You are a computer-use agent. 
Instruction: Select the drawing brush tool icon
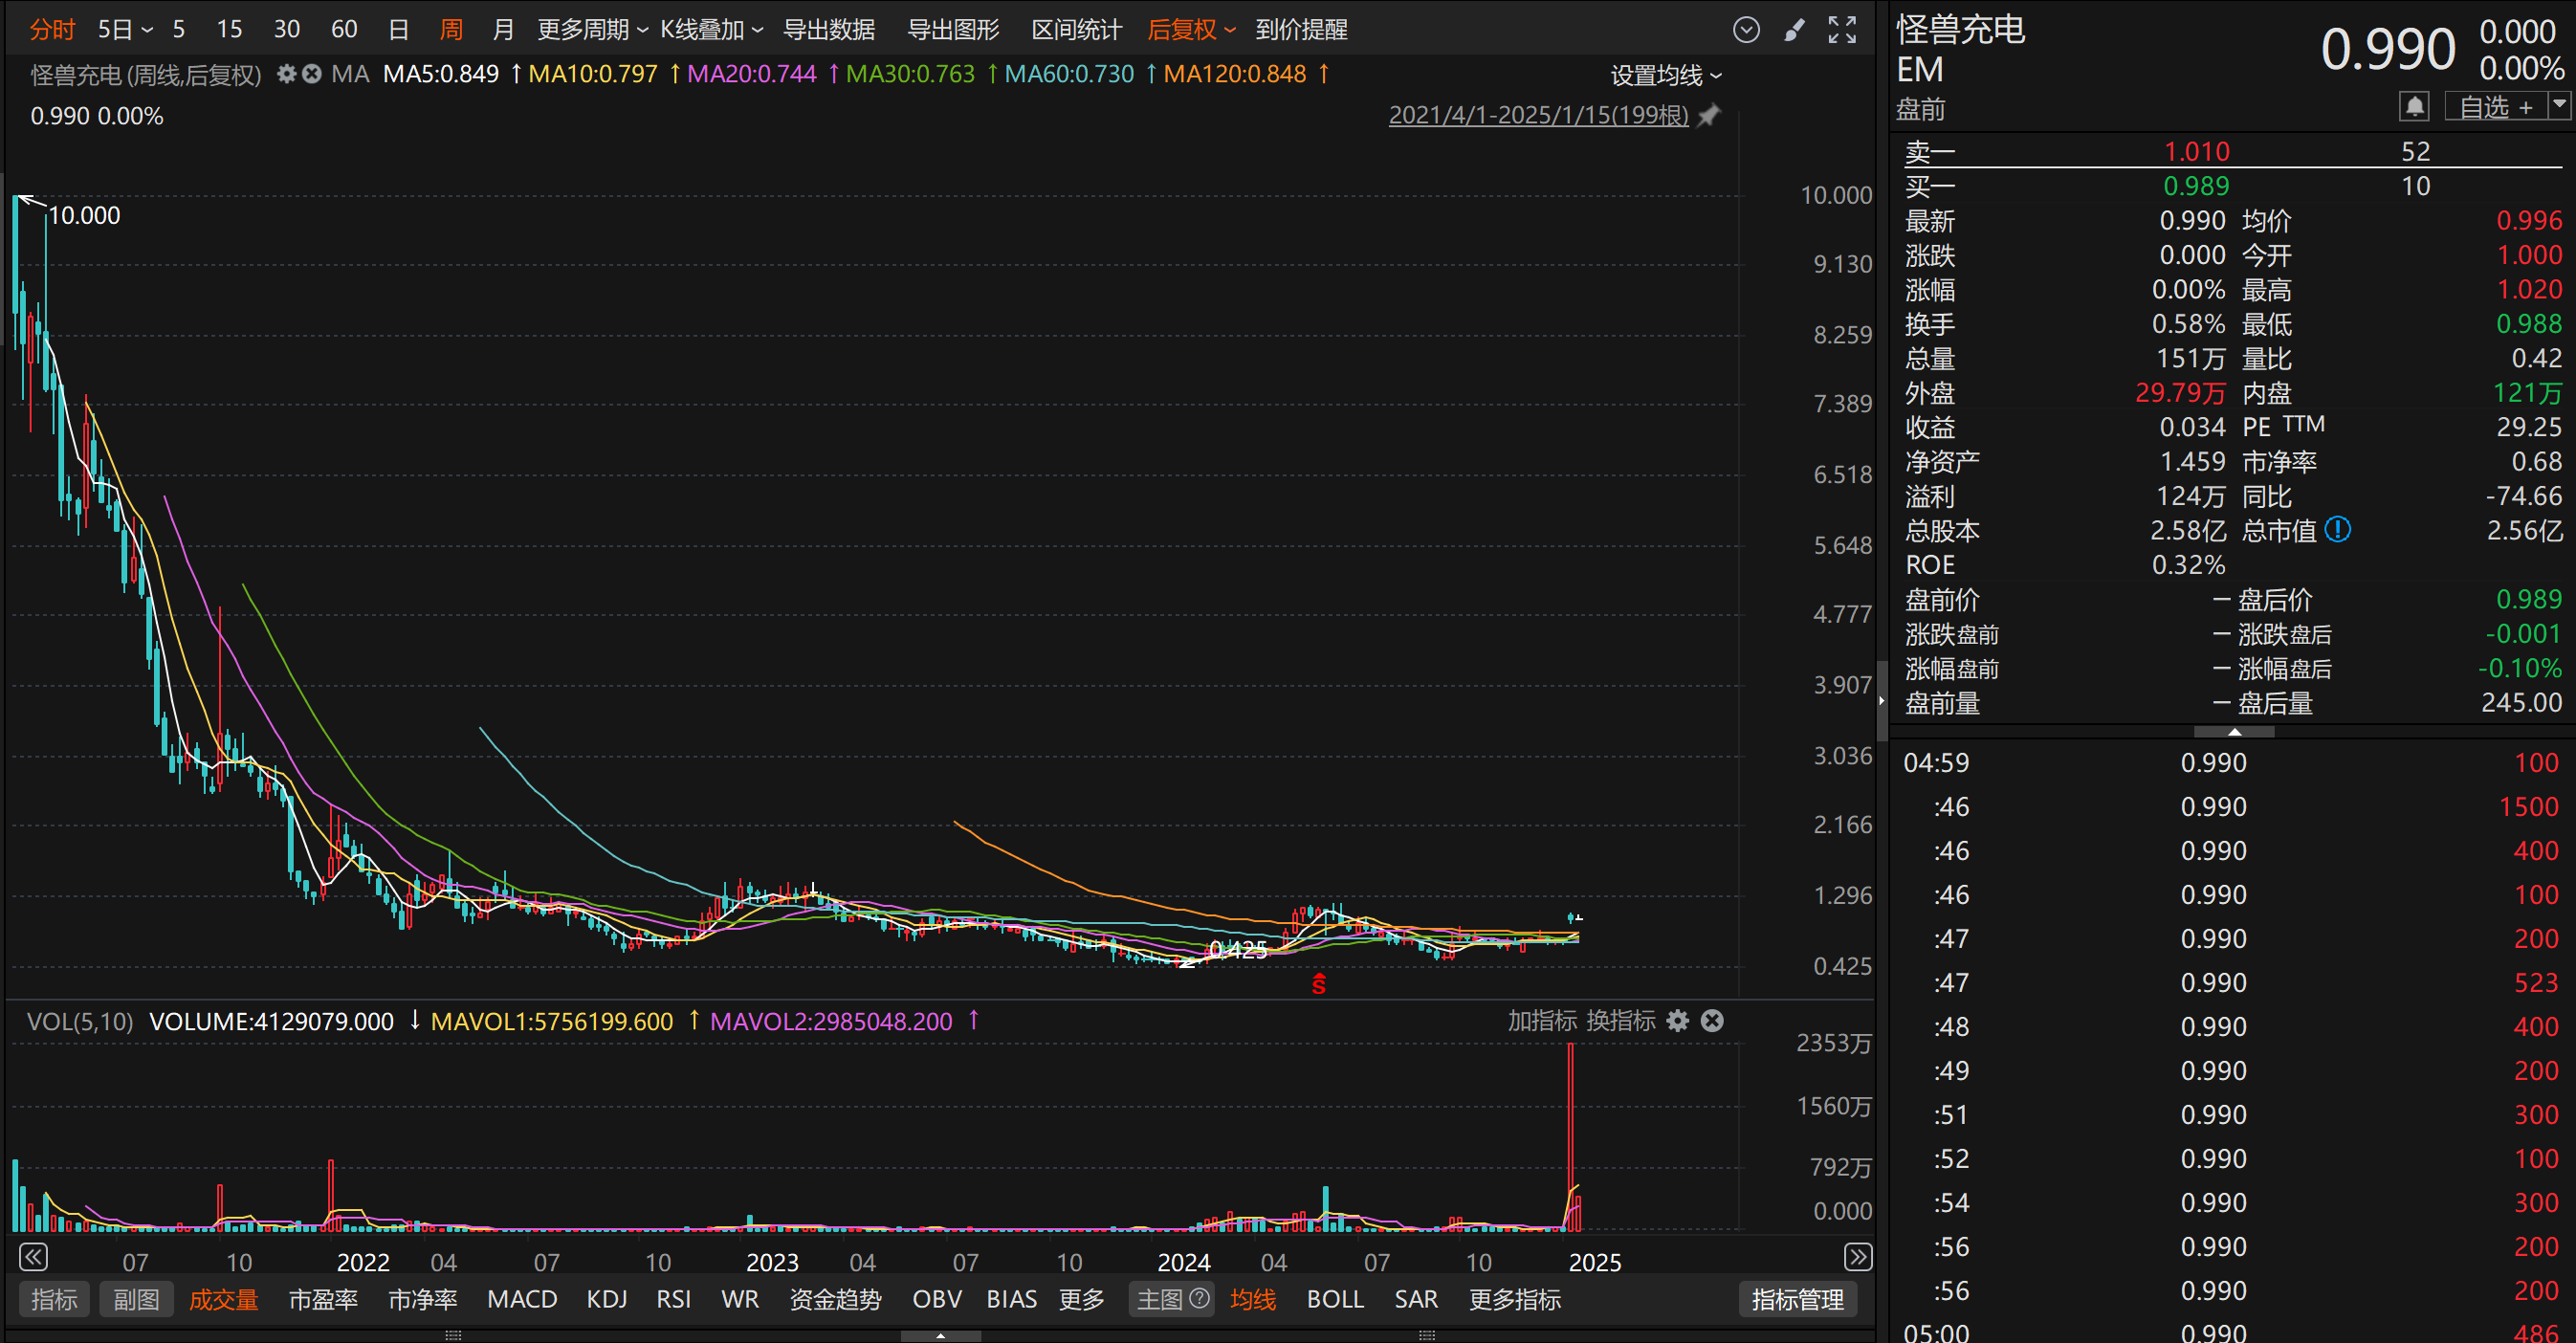pyautogui.click(x=1794, y=30)
